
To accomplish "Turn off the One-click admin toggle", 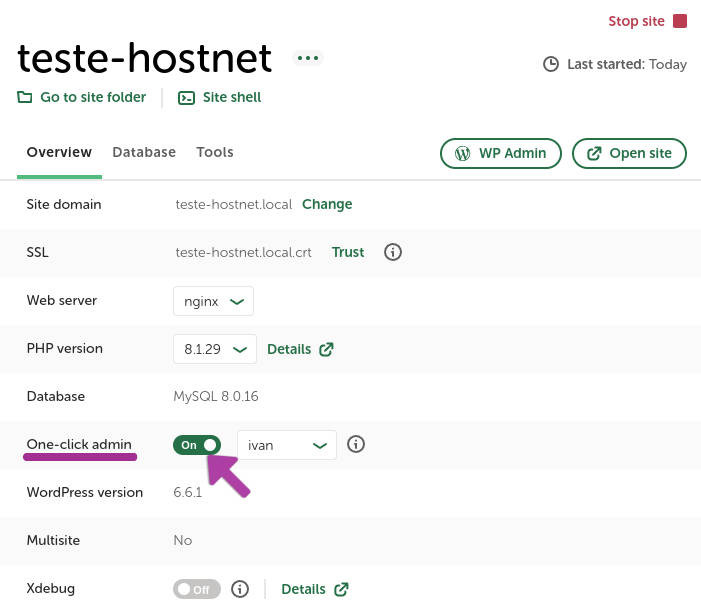I will (x=197, y=445).
